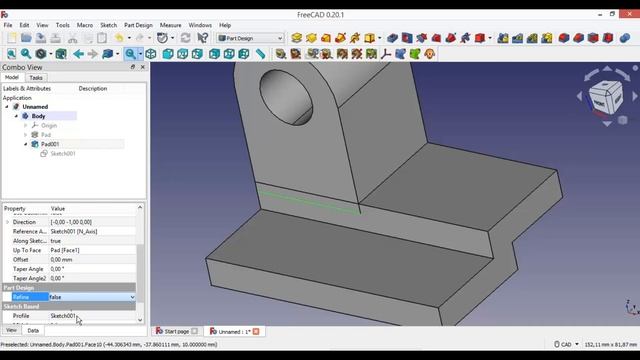The image size is (640, 360).
Task: Switch to the Top view cube icon
Action: (x=182, y=54)
